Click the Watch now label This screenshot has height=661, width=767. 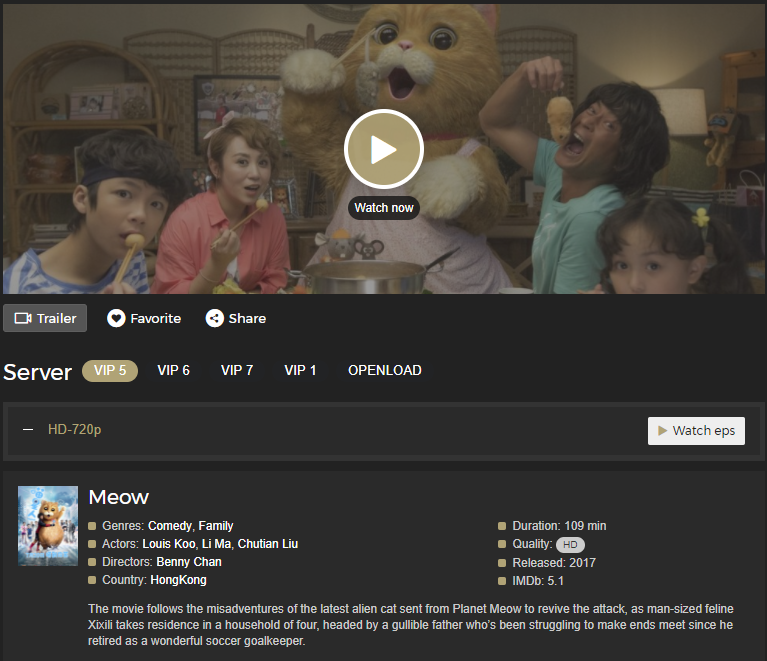pyautogui.click(x=384, y=208)
